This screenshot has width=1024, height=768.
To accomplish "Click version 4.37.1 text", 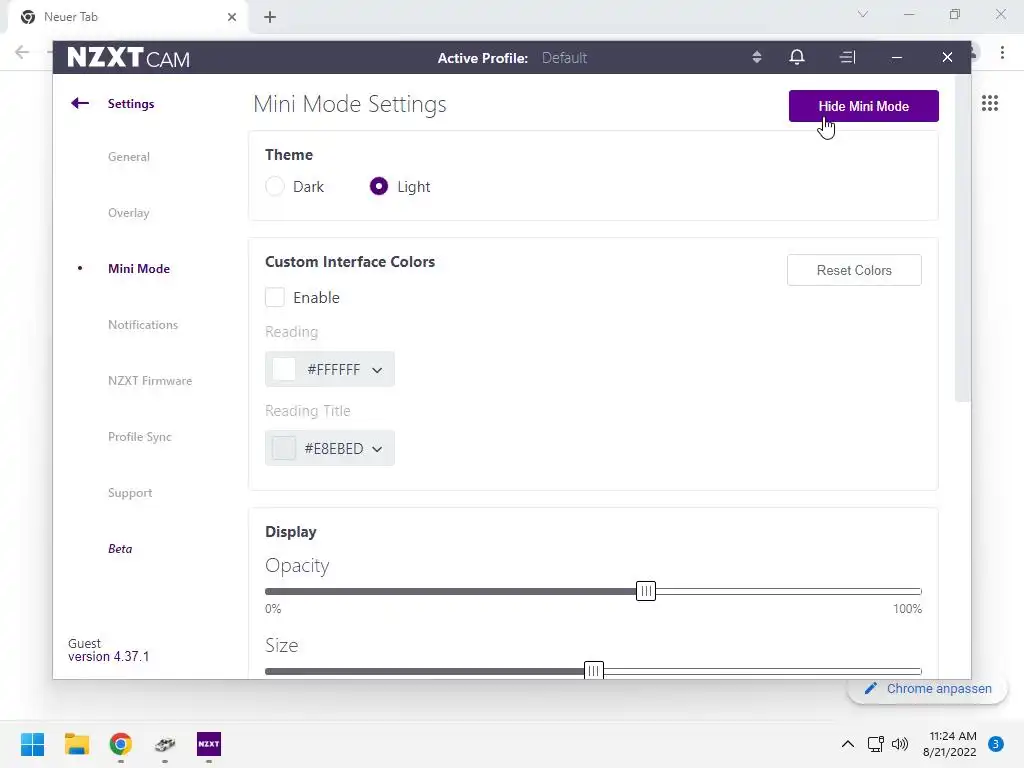I will (108, 656).
